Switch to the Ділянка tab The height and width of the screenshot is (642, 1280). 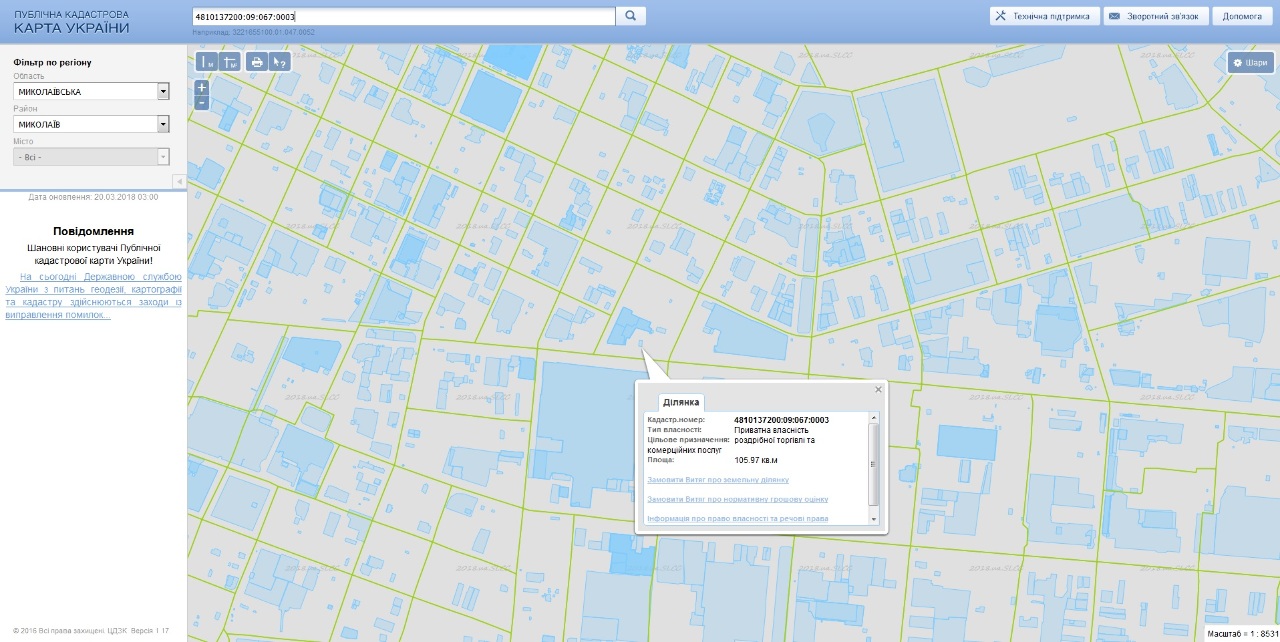pyautogui.click(x=681, y=402)
